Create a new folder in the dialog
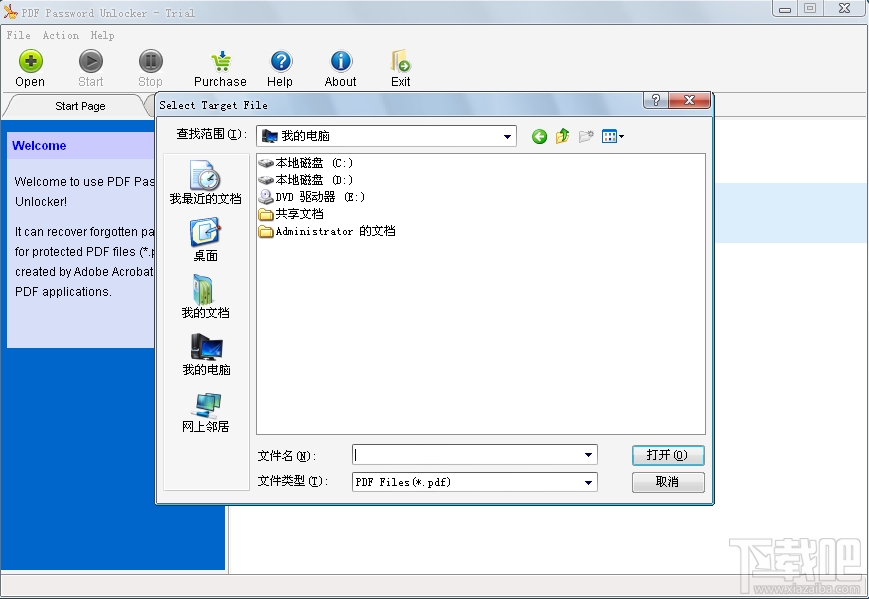The image size is (869, 599). click(x=586, y=136)
